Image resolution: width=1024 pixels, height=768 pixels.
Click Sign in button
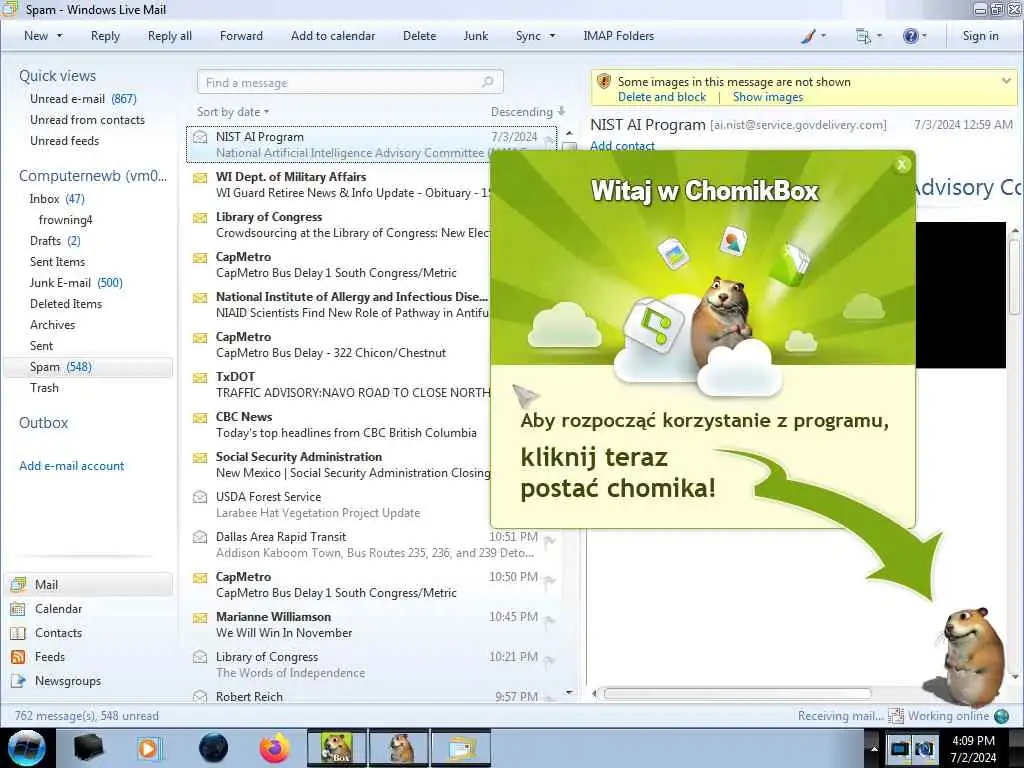(x=980, y=36)
